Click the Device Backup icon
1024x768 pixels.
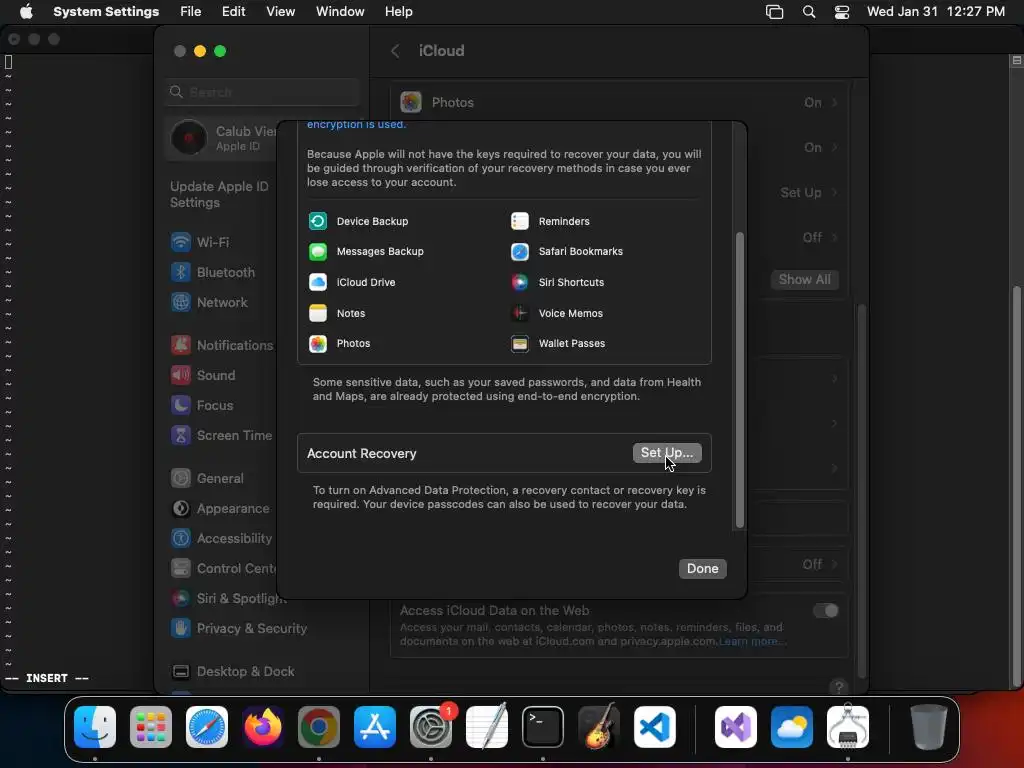pos(318,221)
